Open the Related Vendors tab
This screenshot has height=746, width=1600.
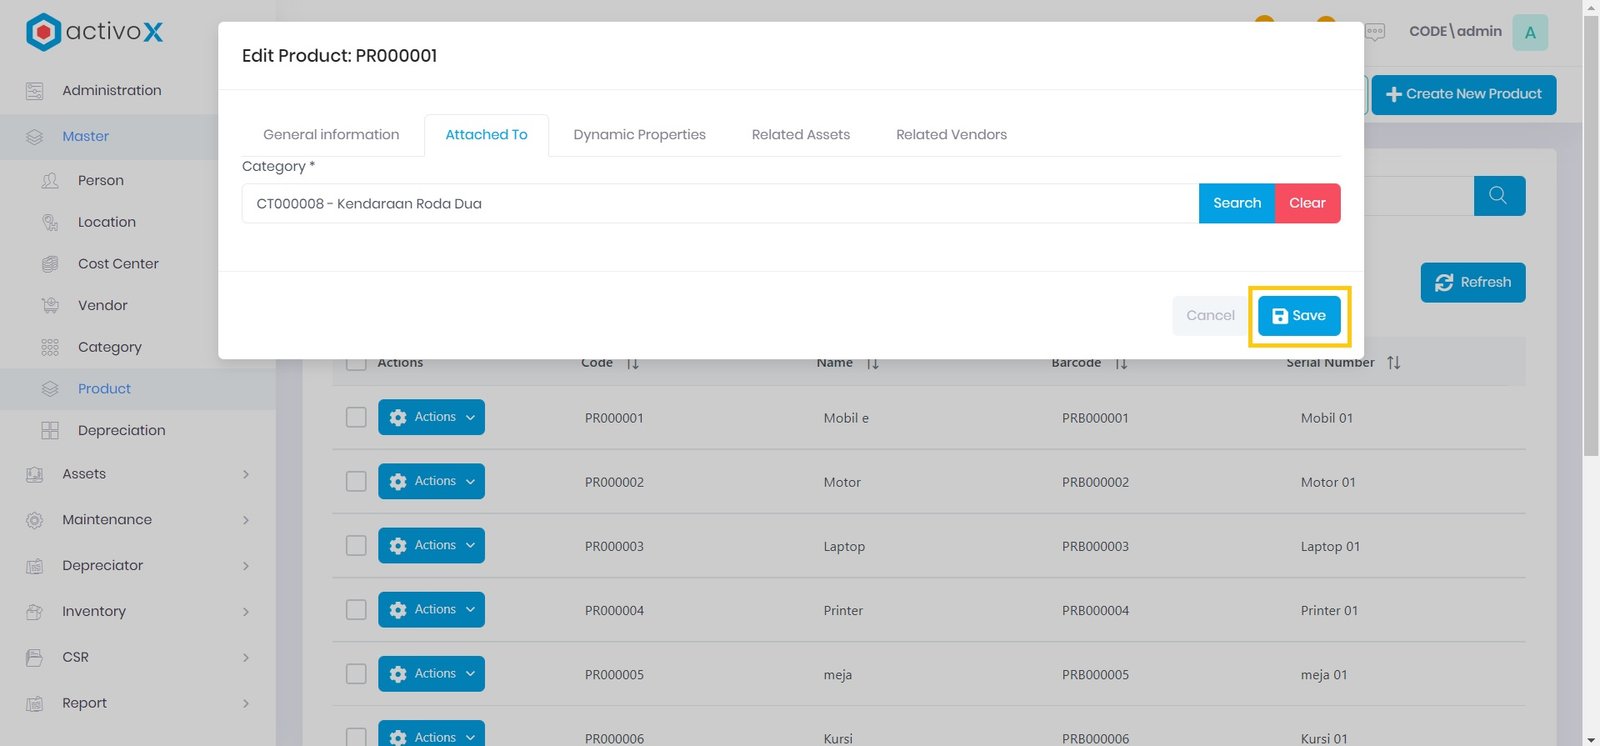pos(951,135)
